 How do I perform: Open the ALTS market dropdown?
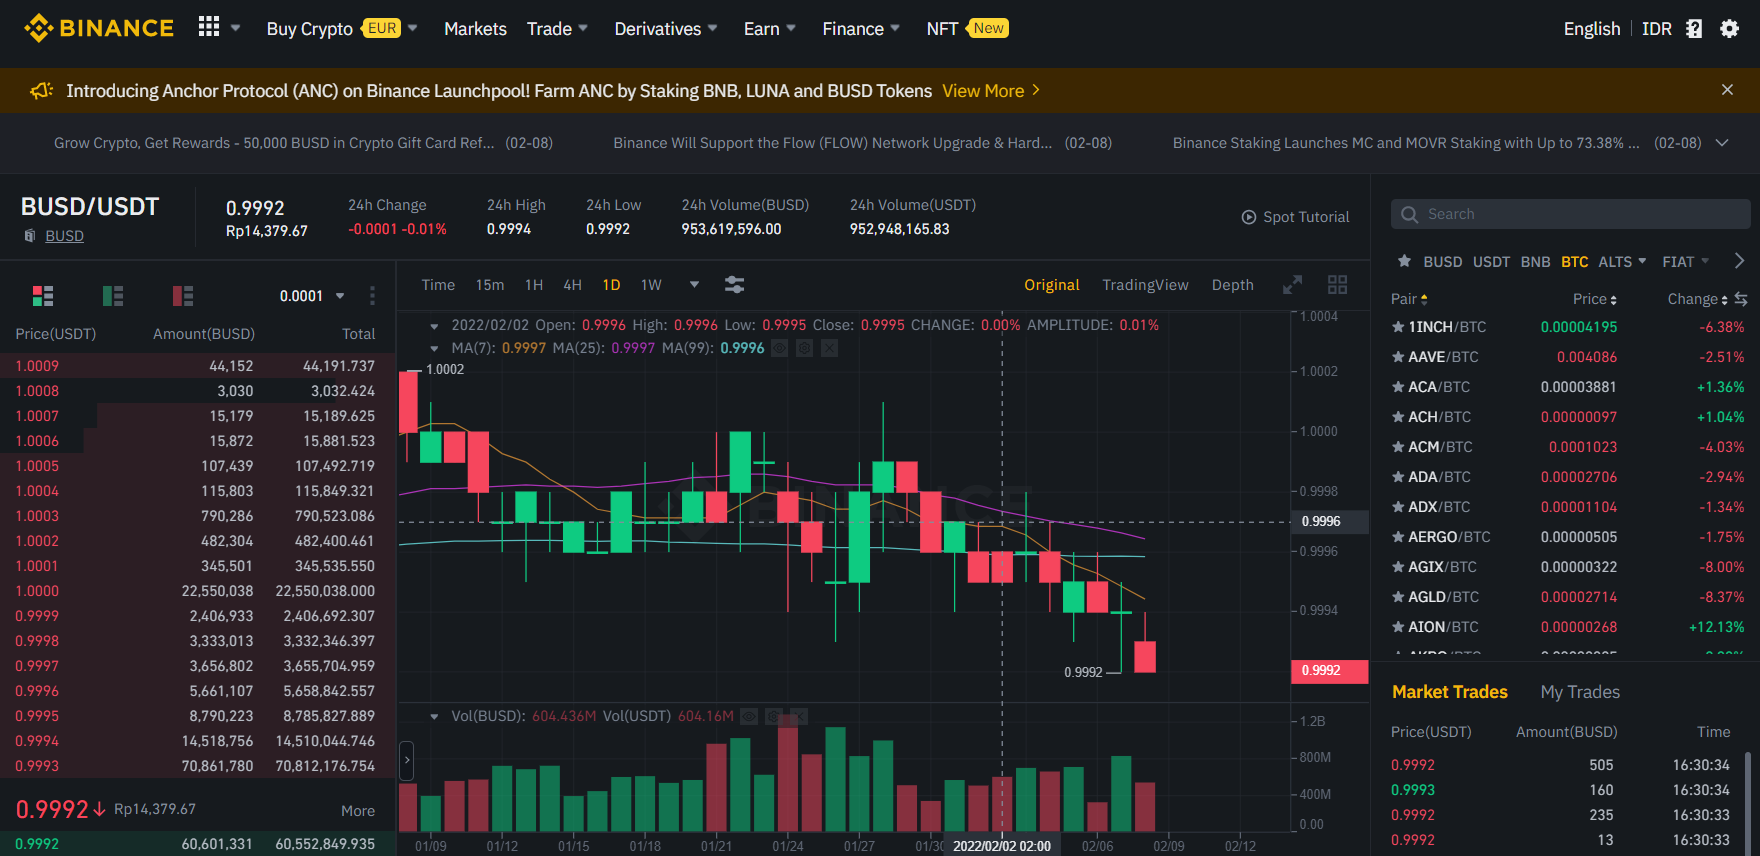point(1622,262)
